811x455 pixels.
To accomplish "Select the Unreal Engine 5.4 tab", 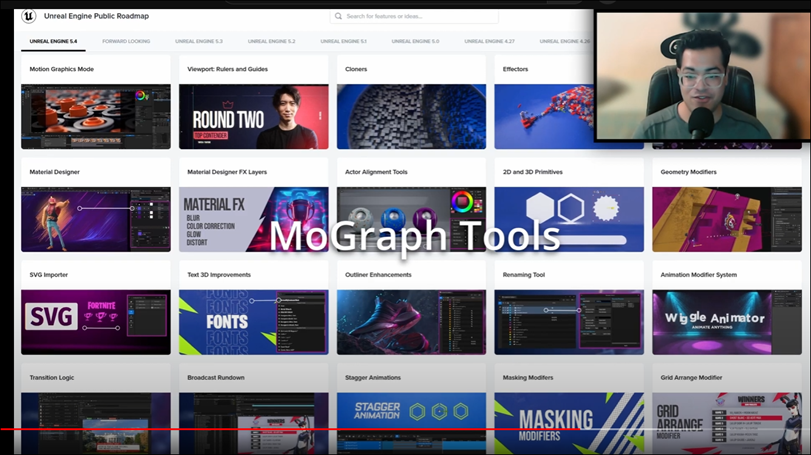I will (x=53, y=41).
